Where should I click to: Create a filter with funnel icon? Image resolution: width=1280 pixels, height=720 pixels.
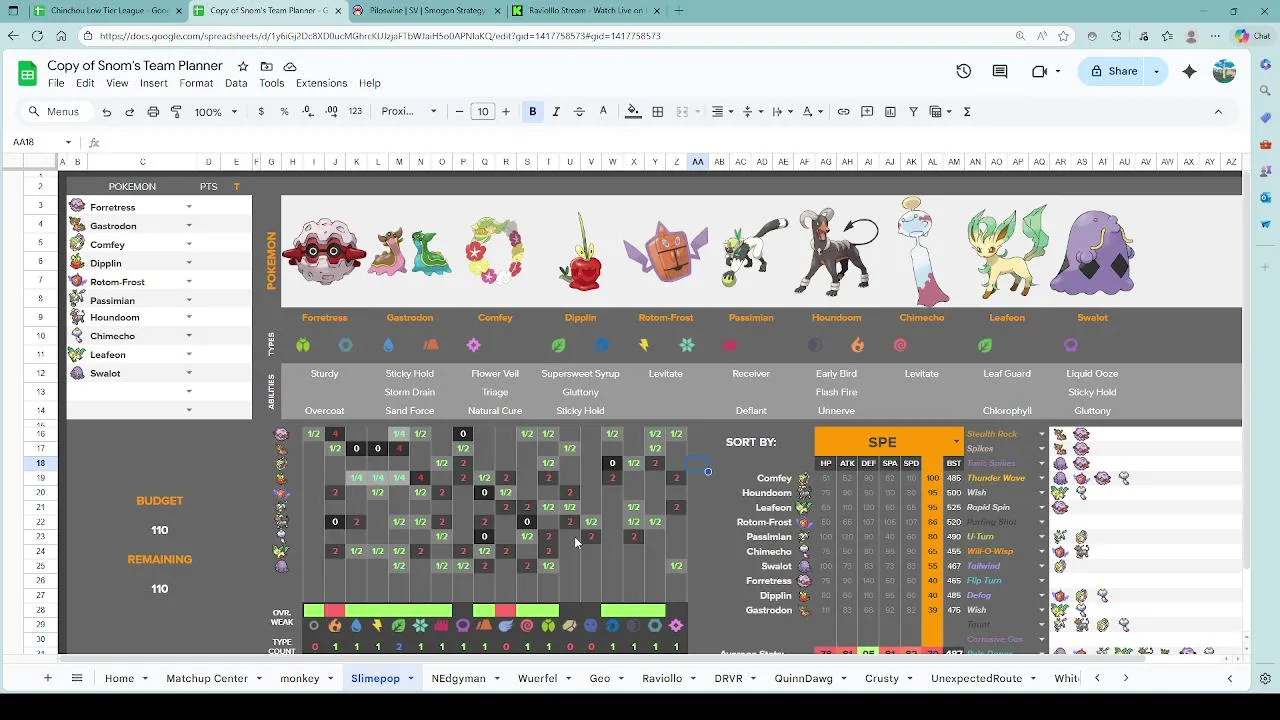(913, 112)
